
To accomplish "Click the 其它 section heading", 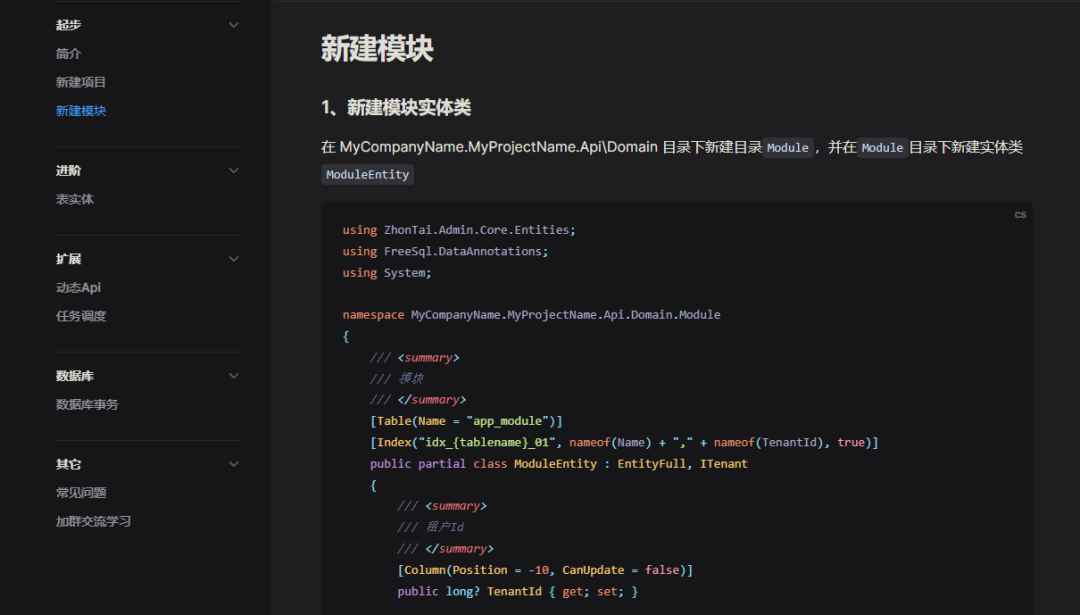I will [68, 464].
